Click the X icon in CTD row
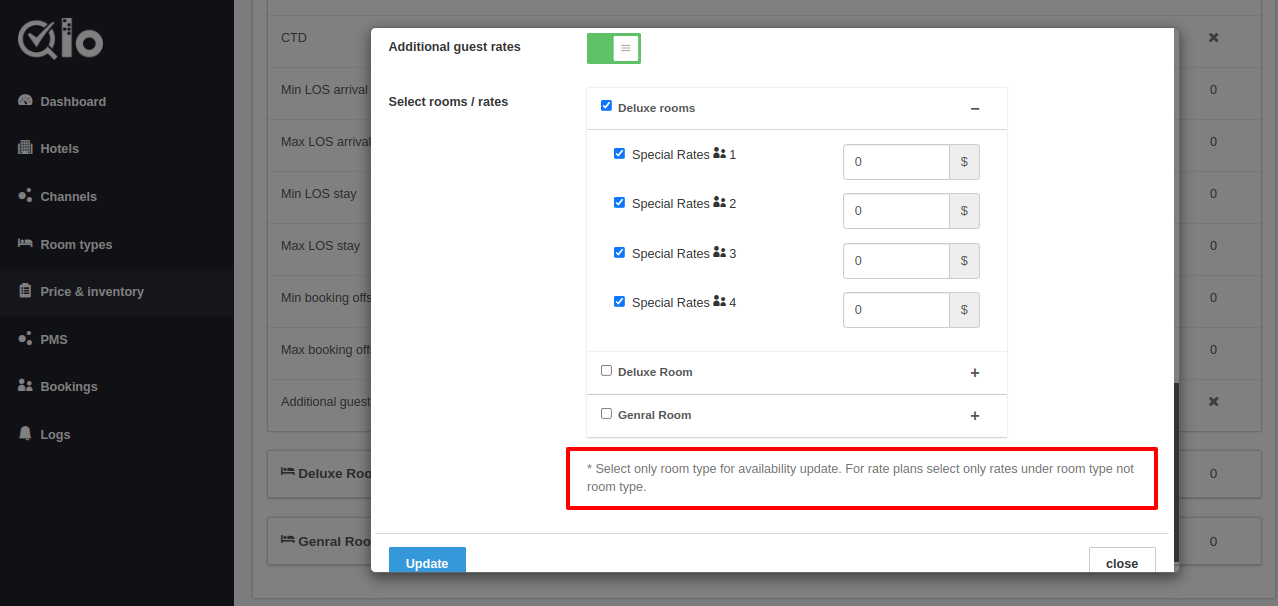This screenshot has height=606, width=1278. click(1213, 37)
